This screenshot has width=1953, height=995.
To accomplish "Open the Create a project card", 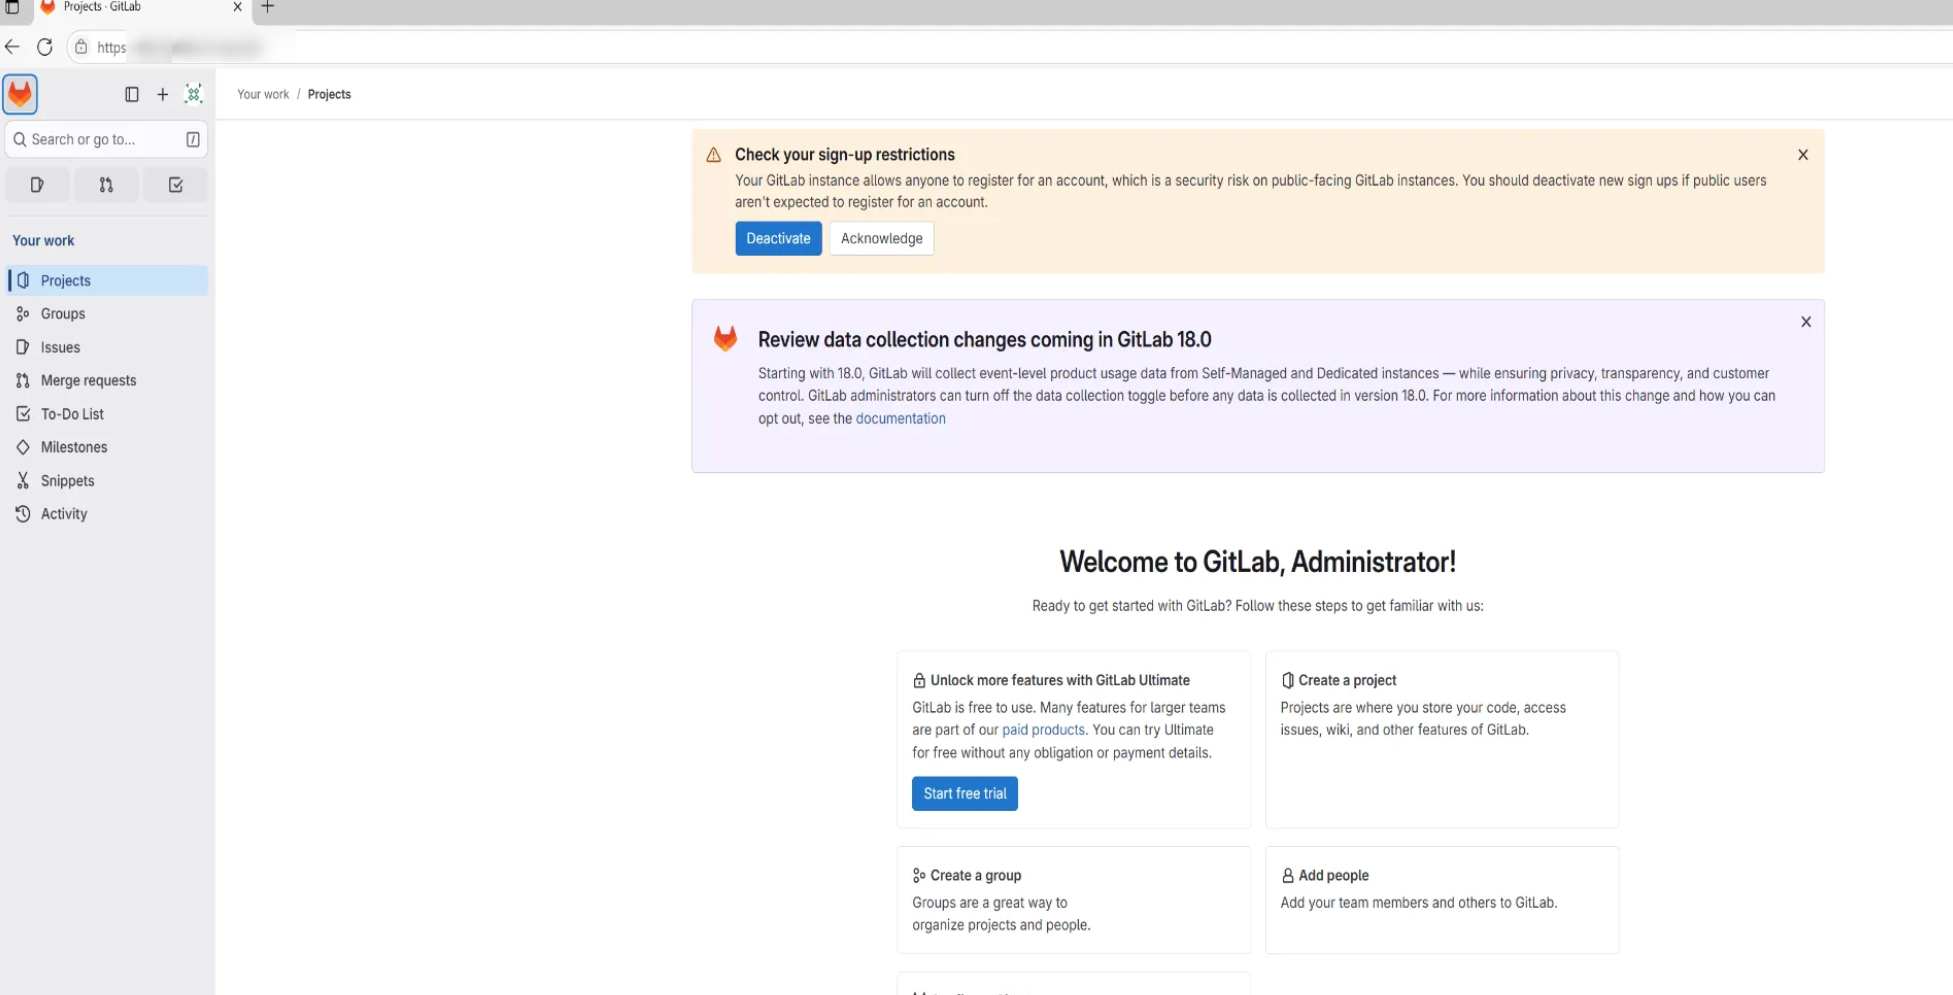I will coord(1441,739).
